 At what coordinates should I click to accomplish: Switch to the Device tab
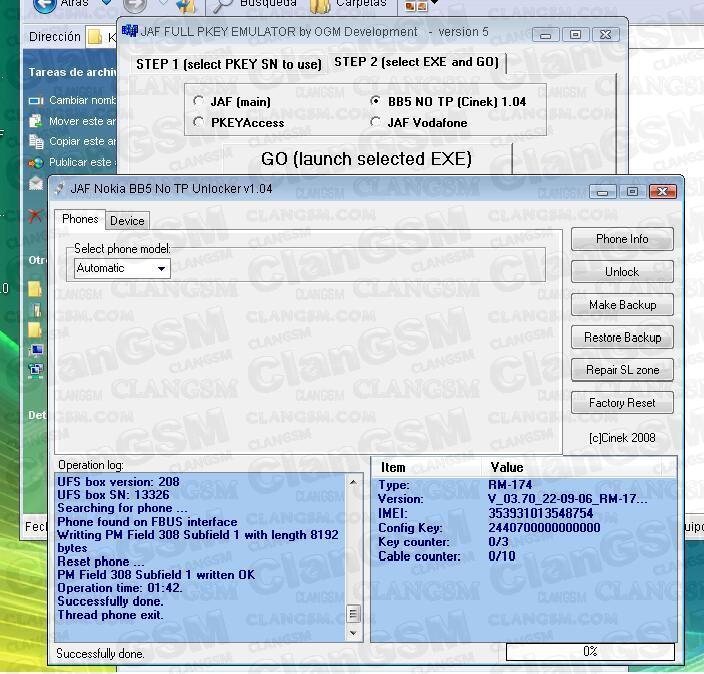tap(127, 221)
